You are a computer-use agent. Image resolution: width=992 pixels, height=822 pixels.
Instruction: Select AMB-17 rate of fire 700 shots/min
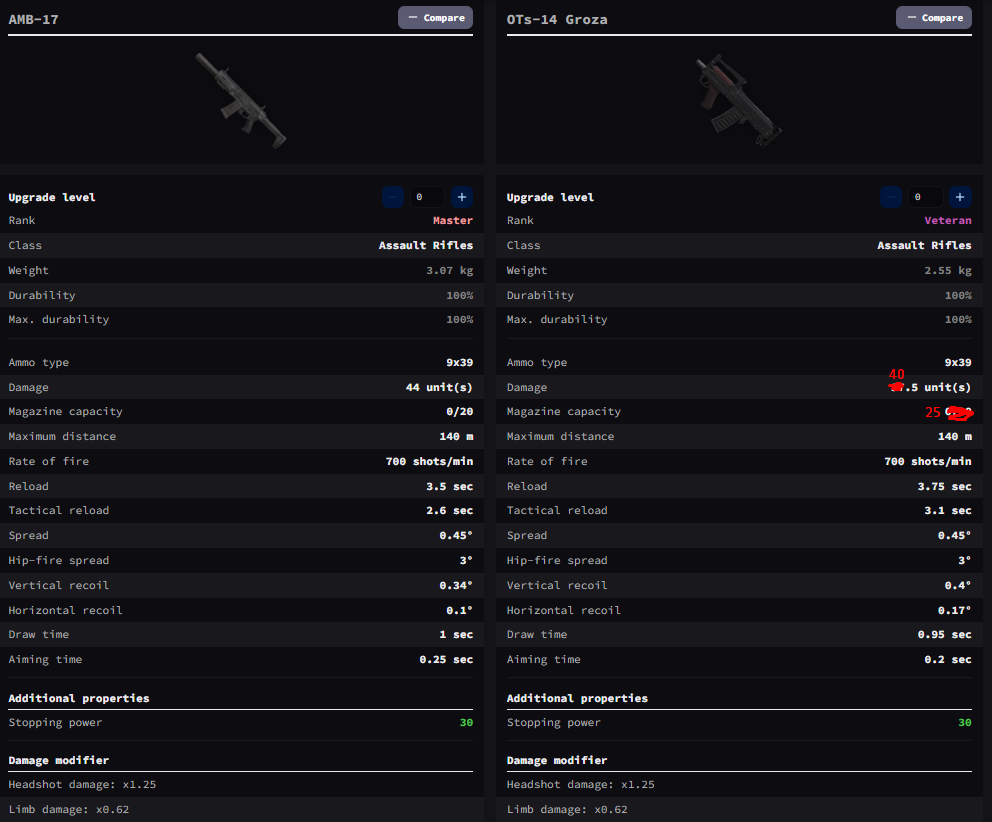pos(430,461)
